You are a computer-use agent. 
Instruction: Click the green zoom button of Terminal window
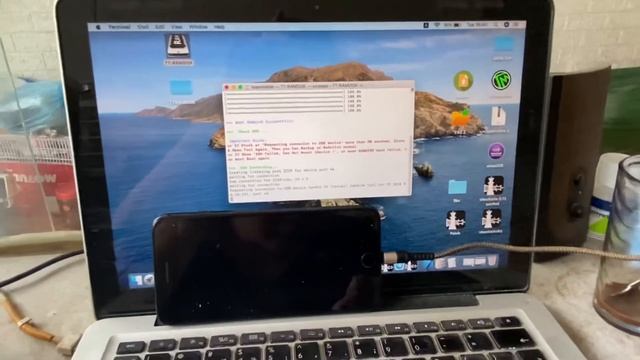tap(240, 87)
